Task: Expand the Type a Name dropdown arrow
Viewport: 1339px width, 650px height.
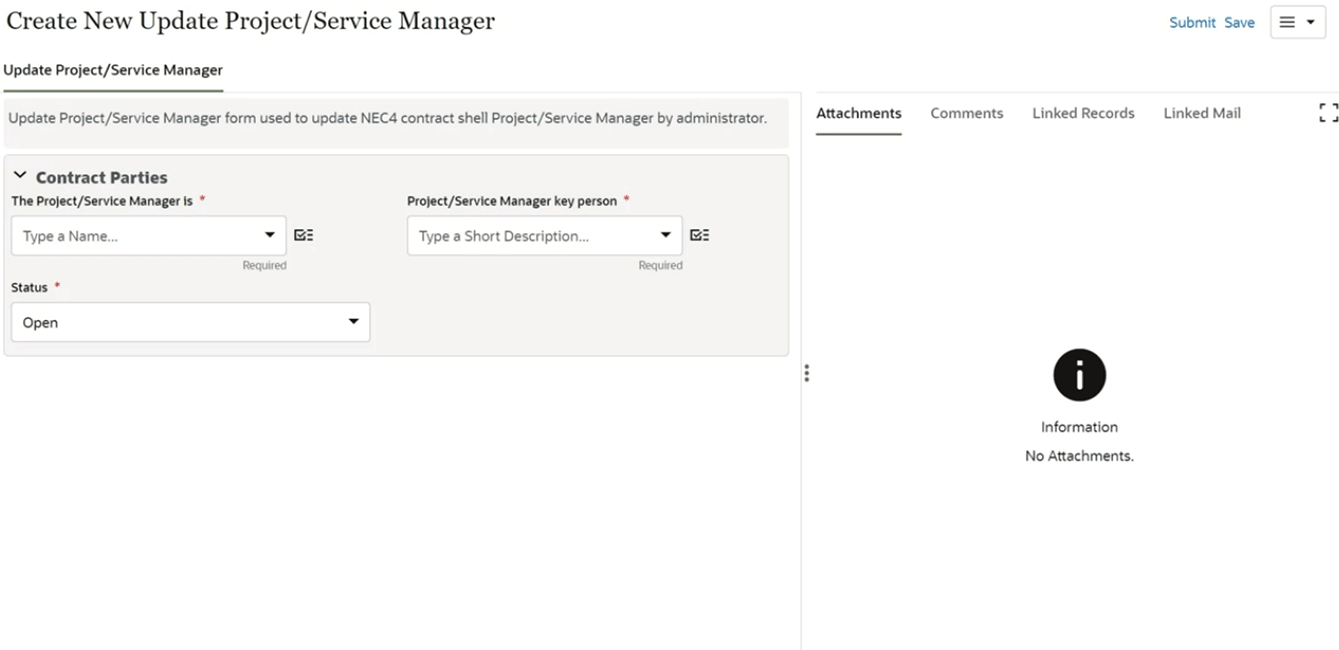Action: pos(269,235)
